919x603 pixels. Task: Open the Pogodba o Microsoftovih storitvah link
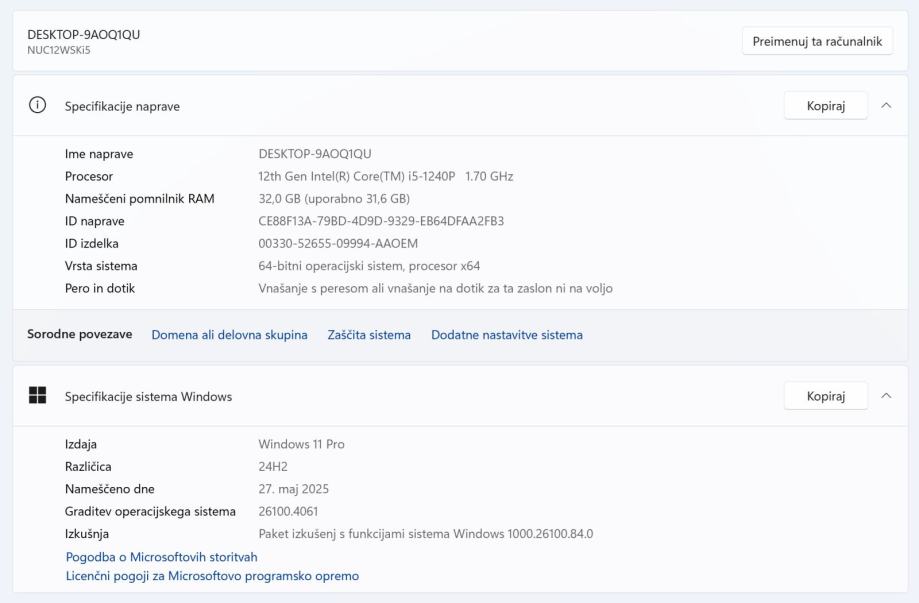(161, 557)
